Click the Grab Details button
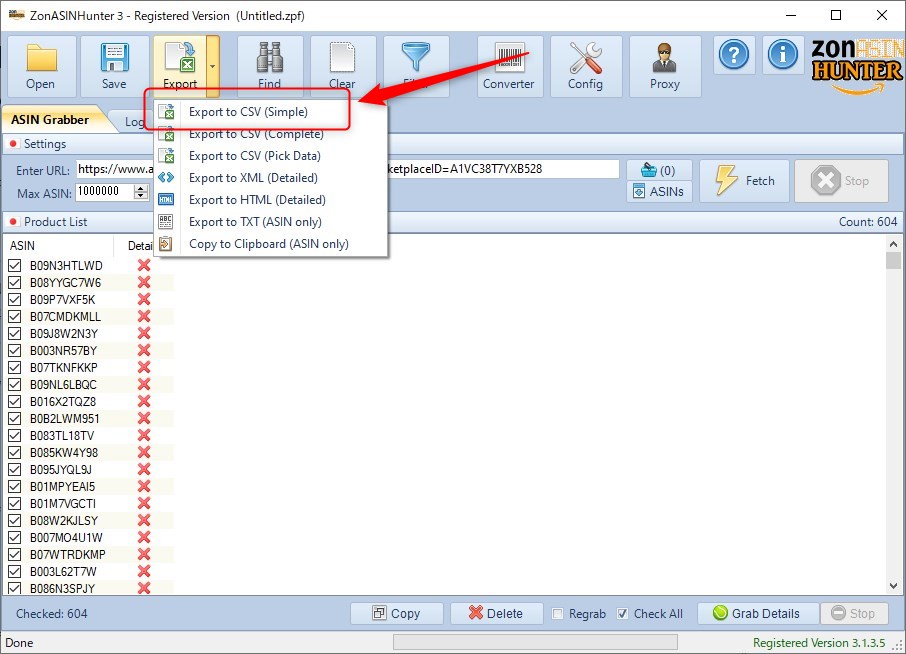Viewport: 906px width, 654px height. (x=758, y=614)
